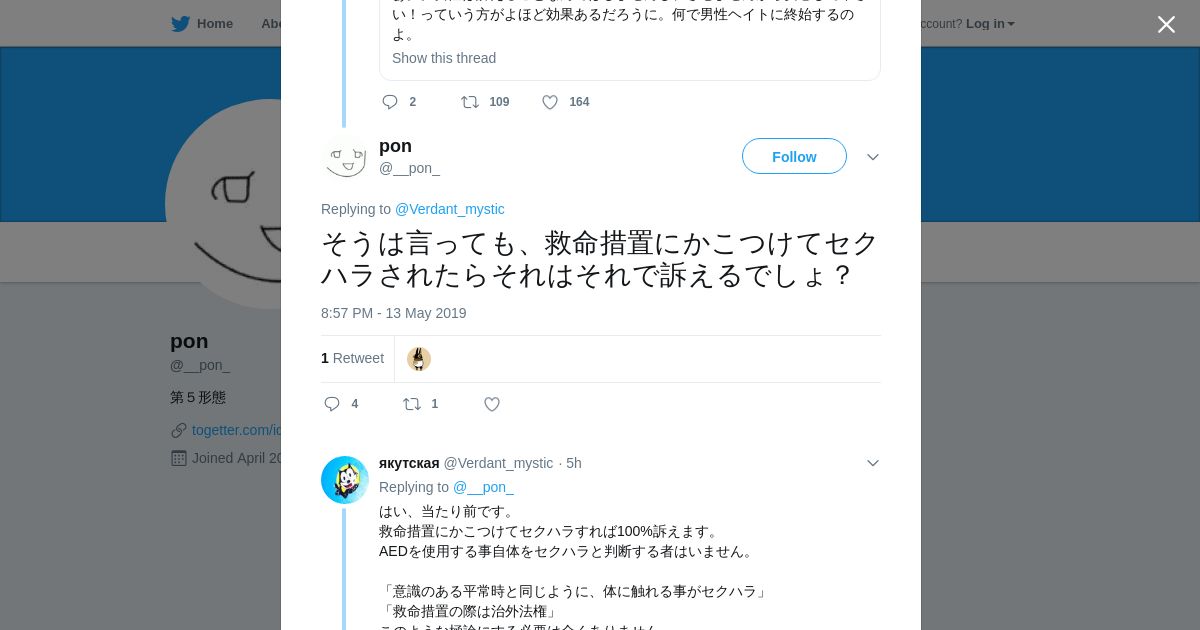Click reply icon on the parent tweet
1200x630 pixels.
click(390, 102)
